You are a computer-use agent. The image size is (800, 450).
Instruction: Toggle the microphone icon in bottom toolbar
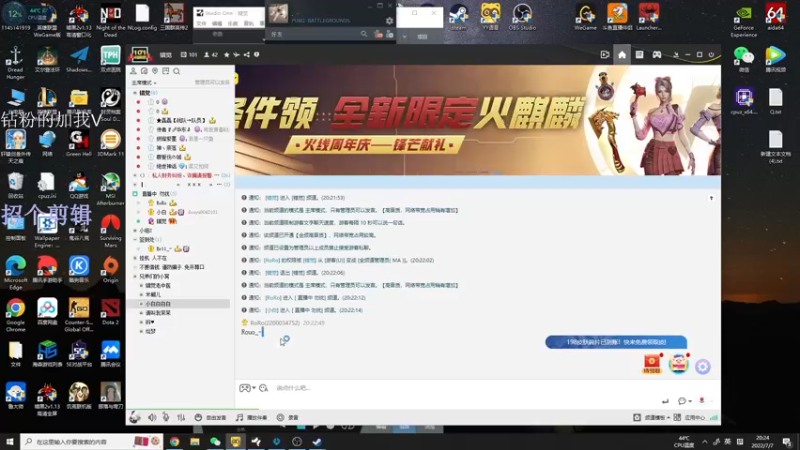coord(166,417)
